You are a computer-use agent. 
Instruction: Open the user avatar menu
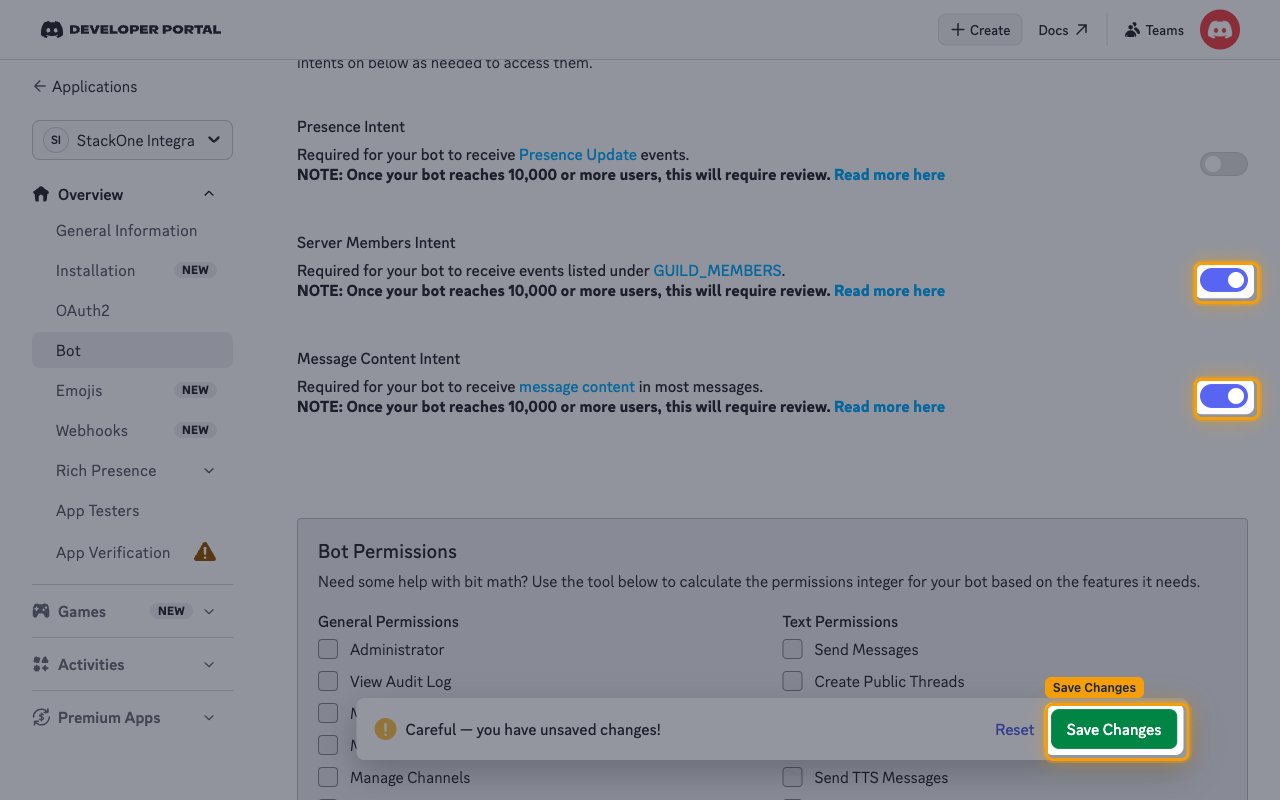click(x=1219, y=30)
